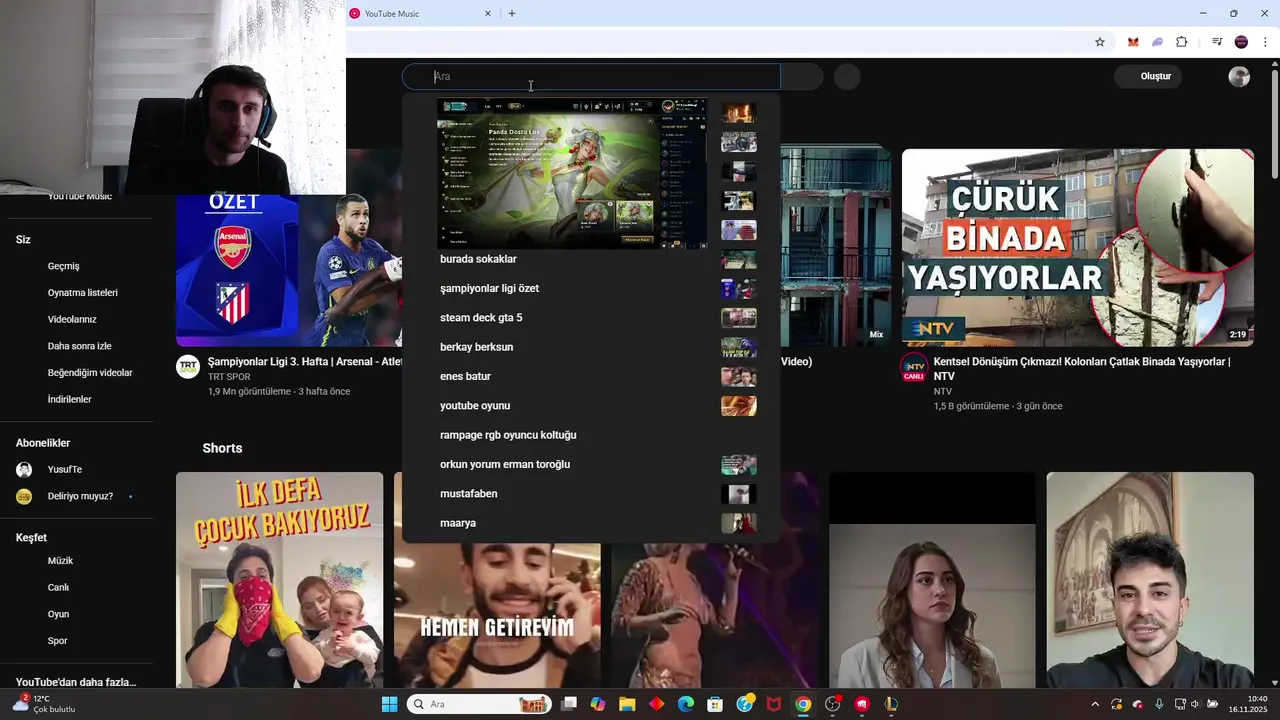
Task: Select the YouTube Music browser tab
Action: coord(420,14)
